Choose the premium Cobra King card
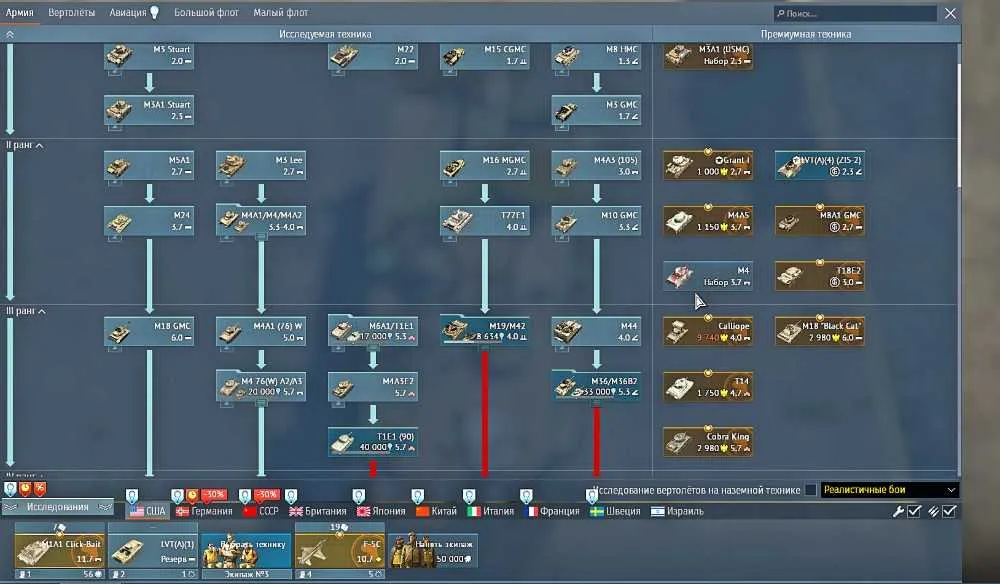 point(708,442)
